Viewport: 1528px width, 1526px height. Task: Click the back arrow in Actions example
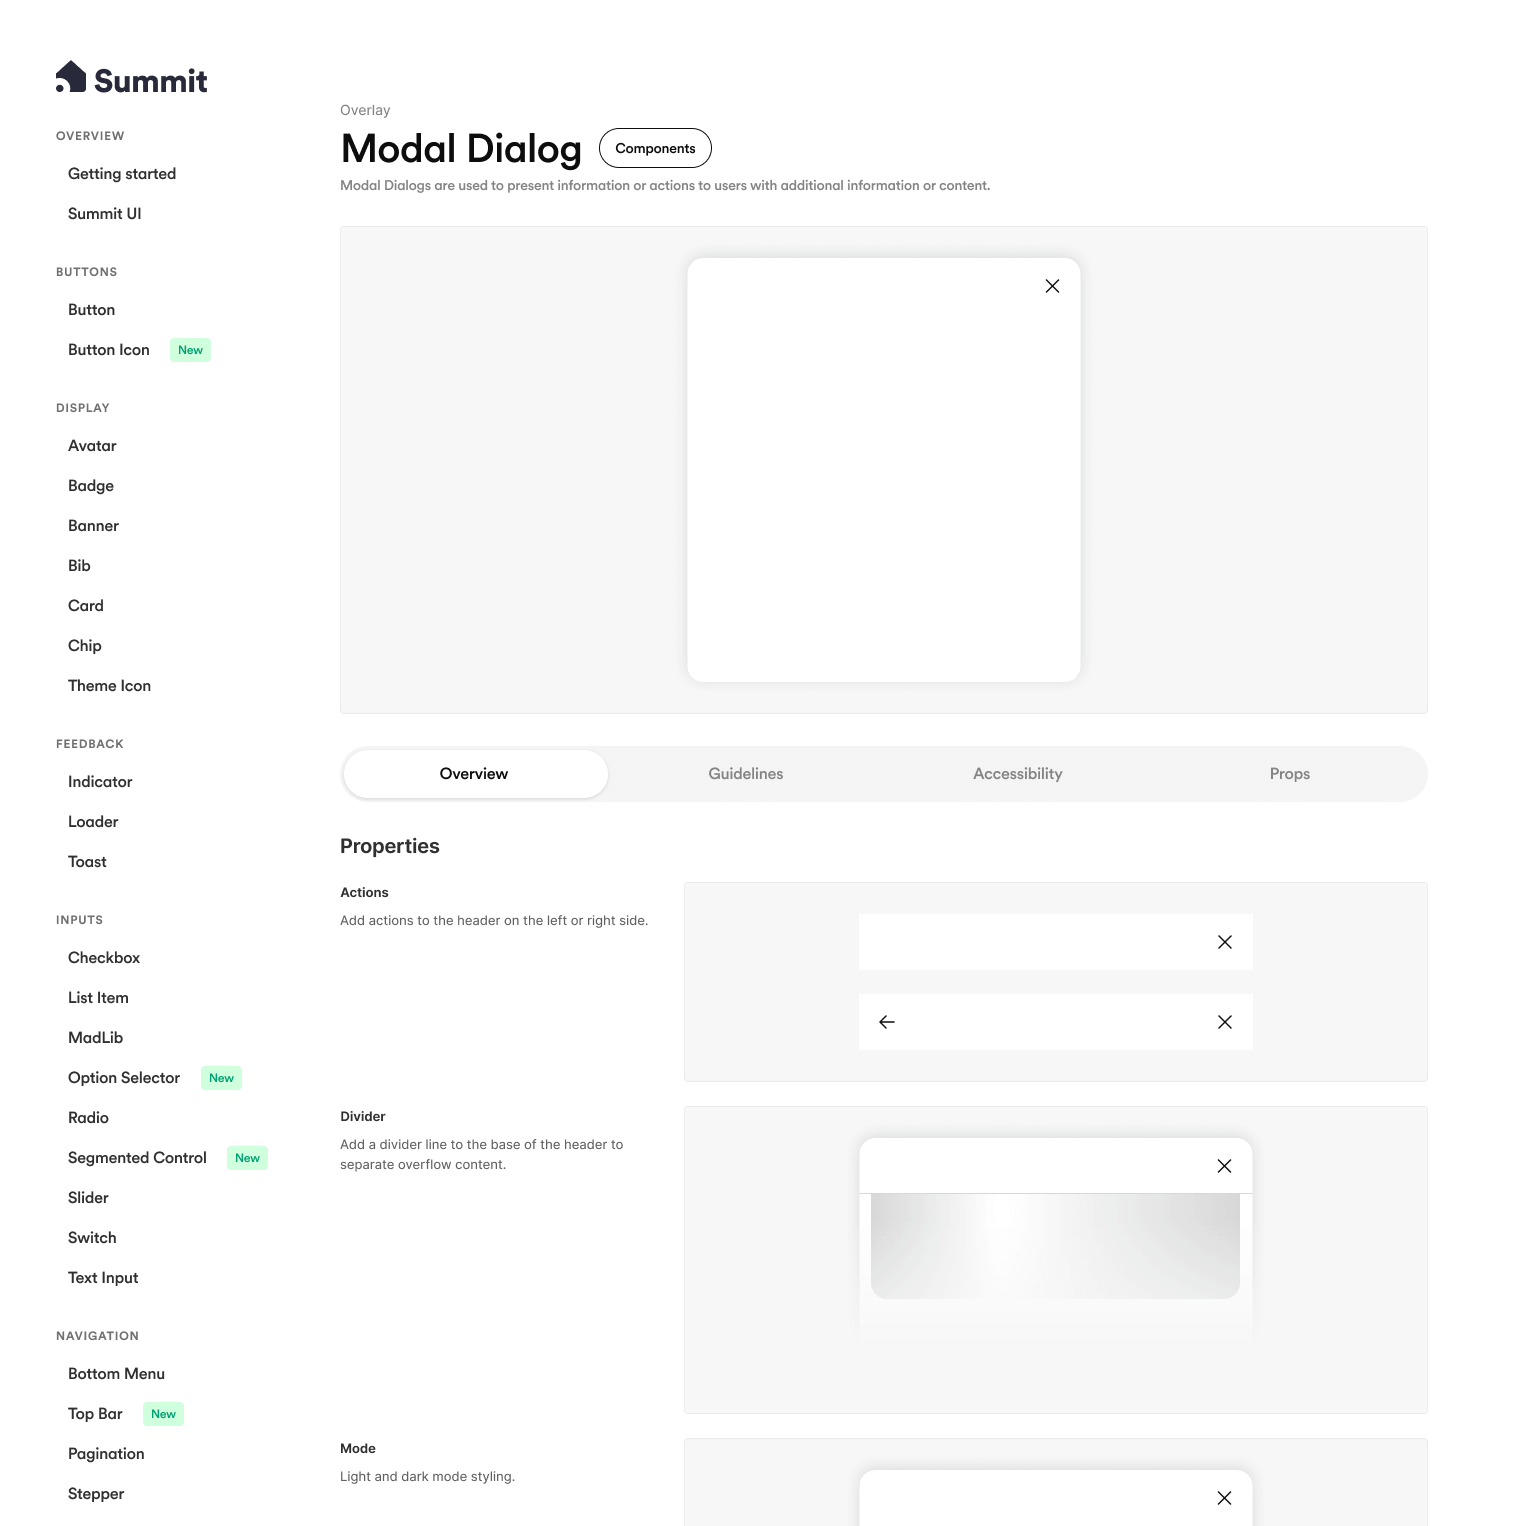887,1022
